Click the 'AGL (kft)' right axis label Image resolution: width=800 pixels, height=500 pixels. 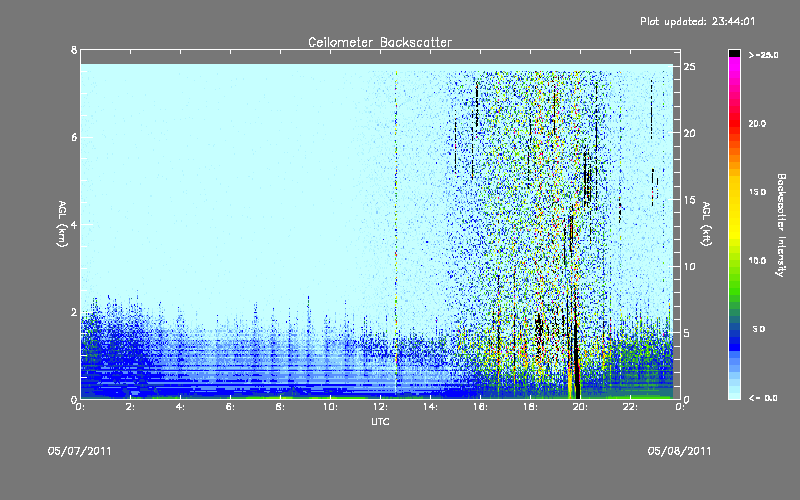tap(706, 224)
